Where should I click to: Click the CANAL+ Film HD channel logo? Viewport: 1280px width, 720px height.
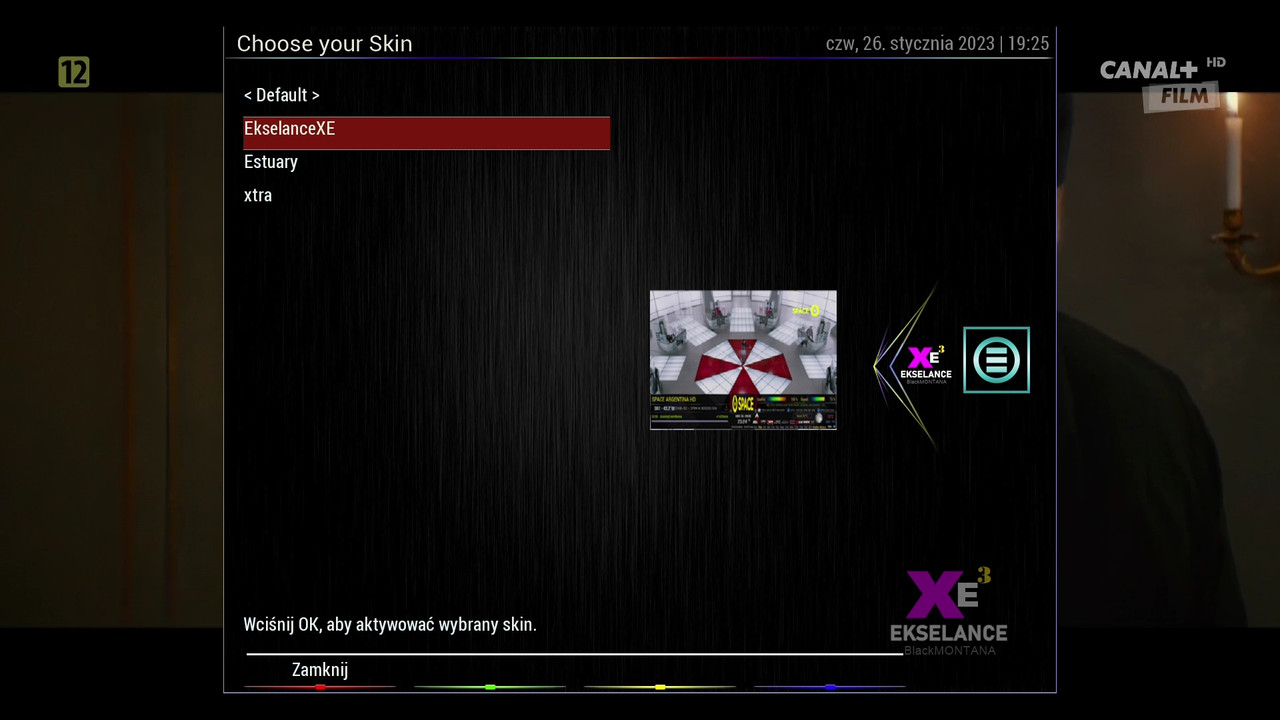pyautogui.click(x=1163, y=83)
